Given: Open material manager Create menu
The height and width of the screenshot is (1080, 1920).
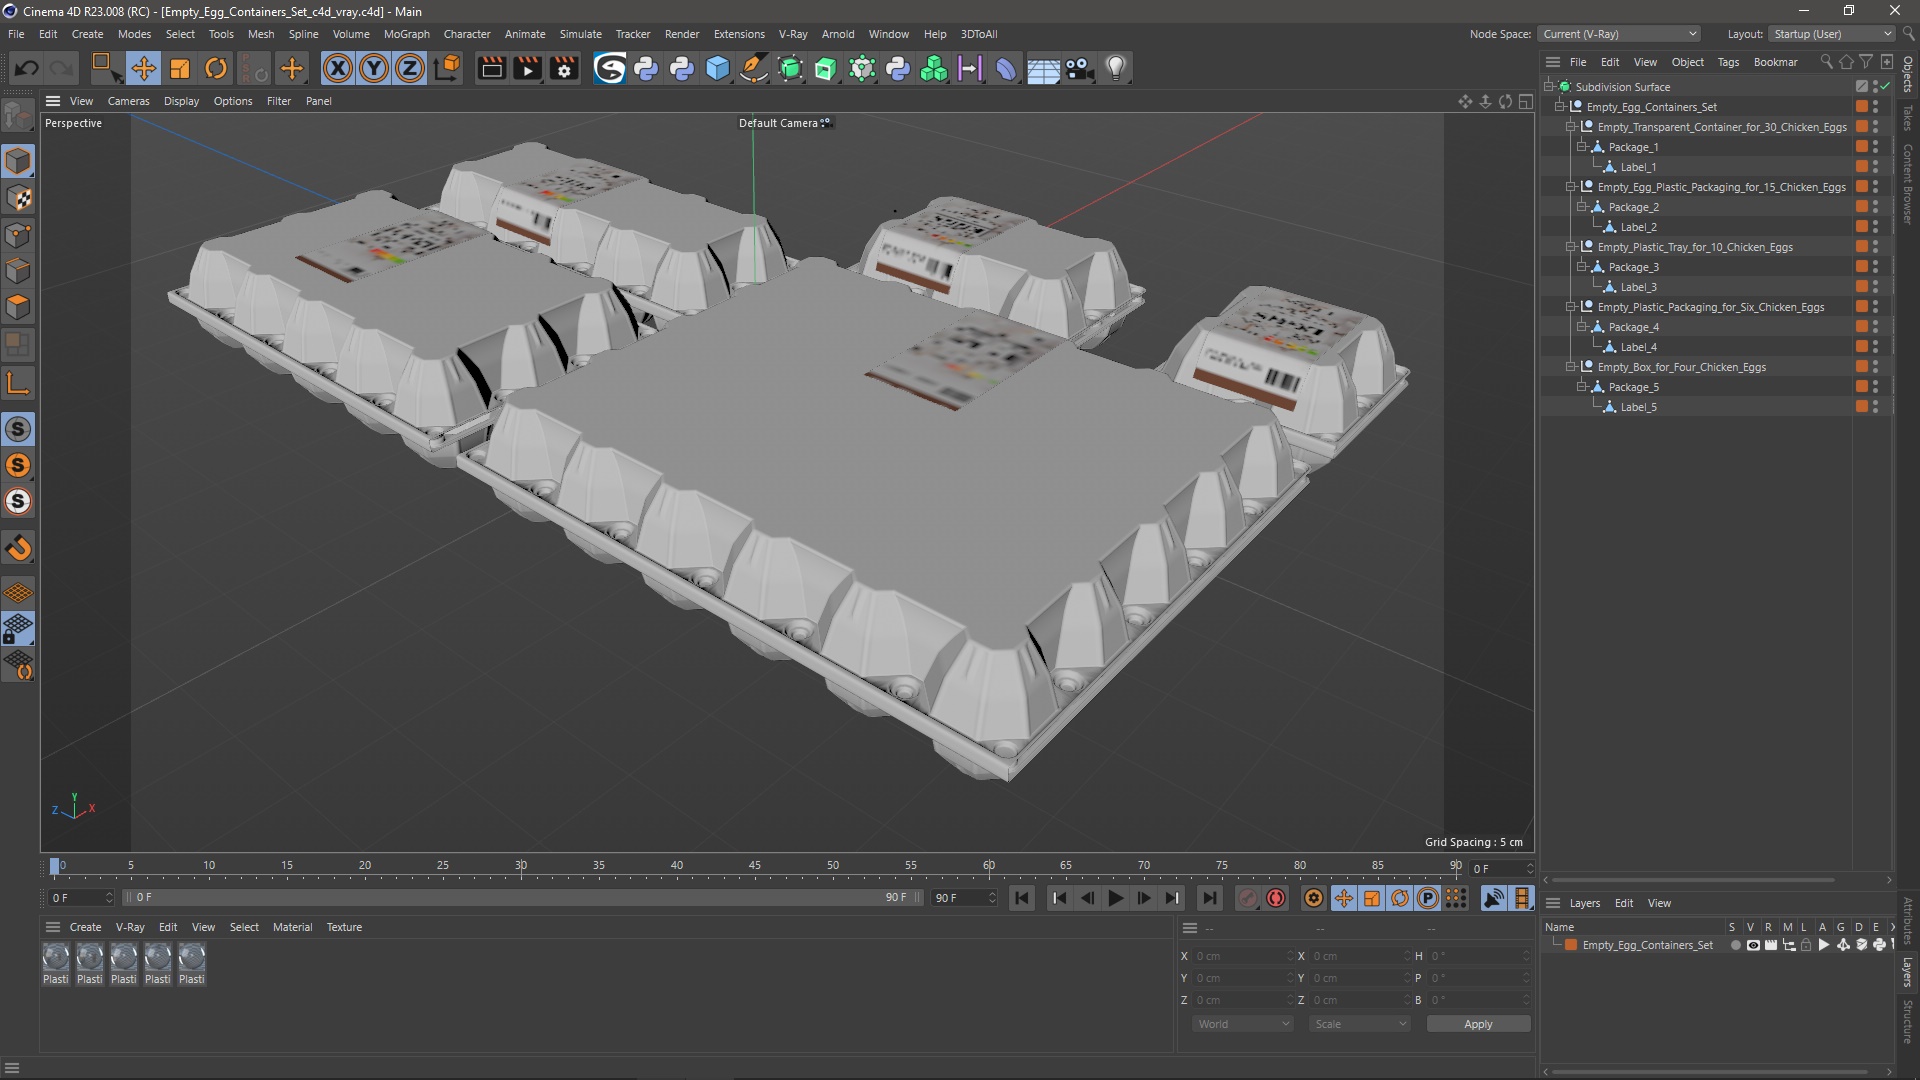Looking at the screenshot, I should [85, 927].
